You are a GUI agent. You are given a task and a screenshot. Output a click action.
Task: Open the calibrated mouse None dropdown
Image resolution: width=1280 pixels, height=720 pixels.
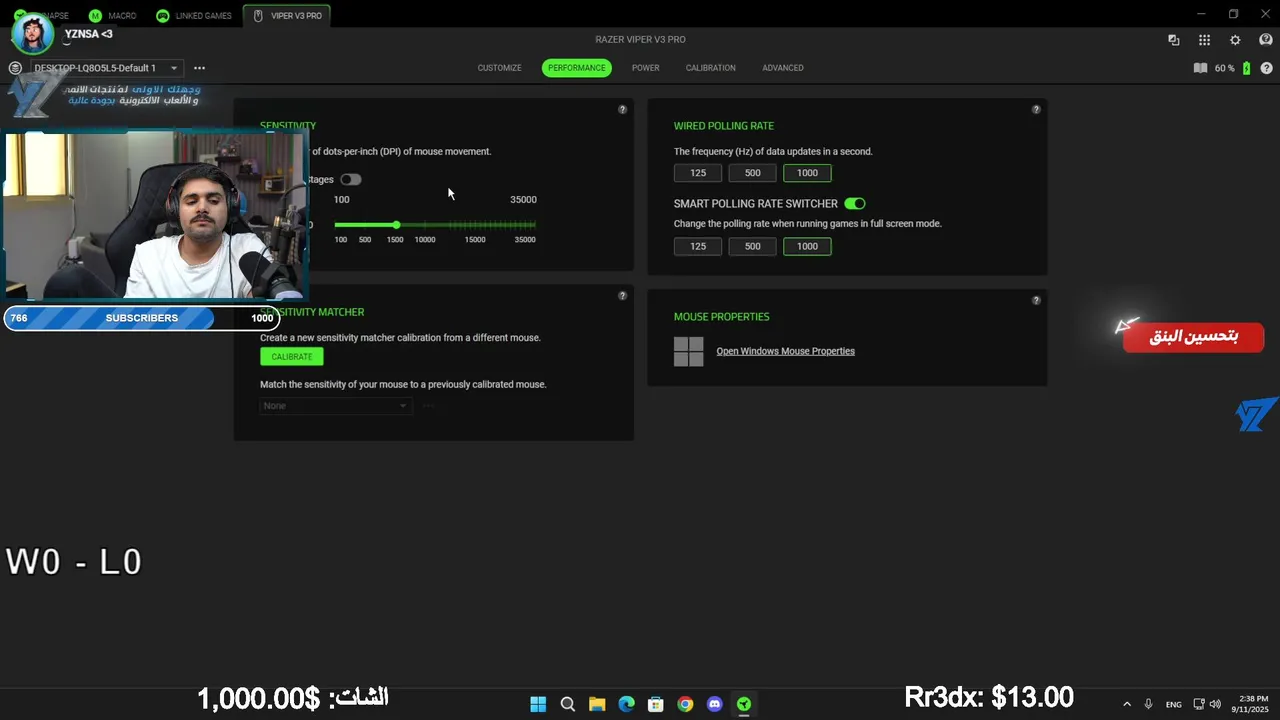(335, 406)
